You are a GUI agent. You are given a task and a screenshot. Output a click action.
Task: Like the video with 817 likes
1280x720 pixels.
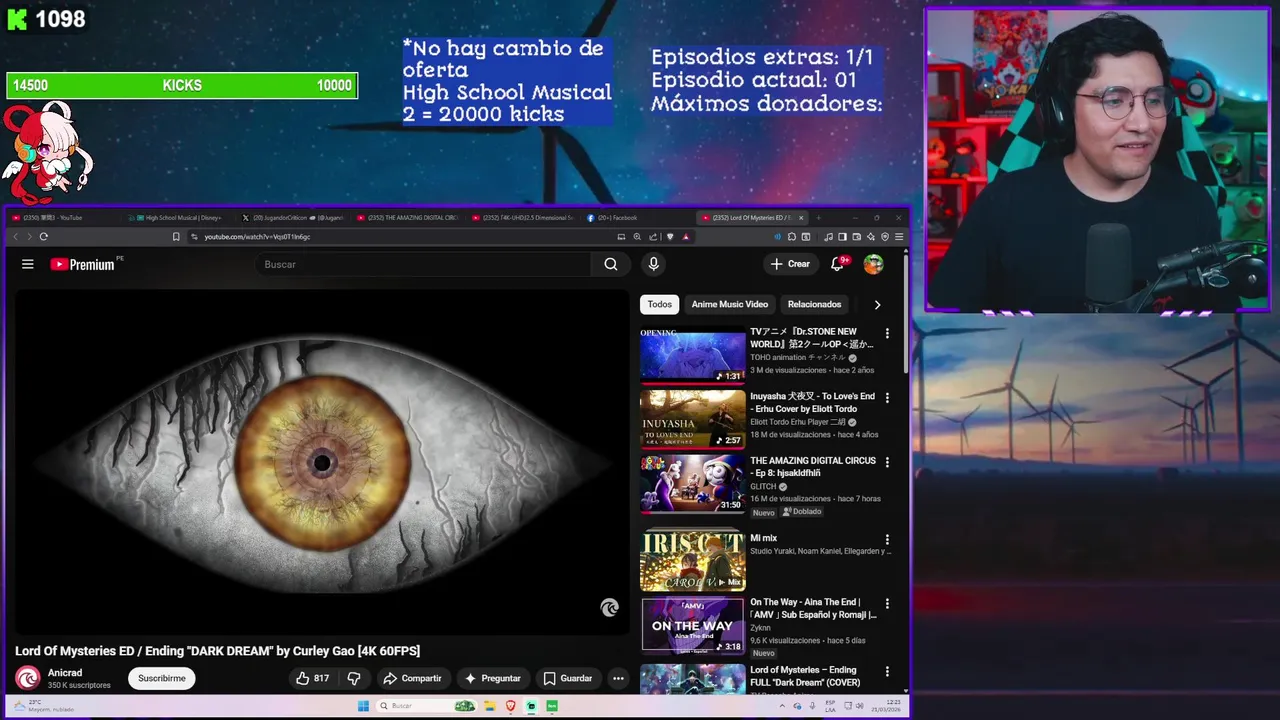(x=312, y=678)
